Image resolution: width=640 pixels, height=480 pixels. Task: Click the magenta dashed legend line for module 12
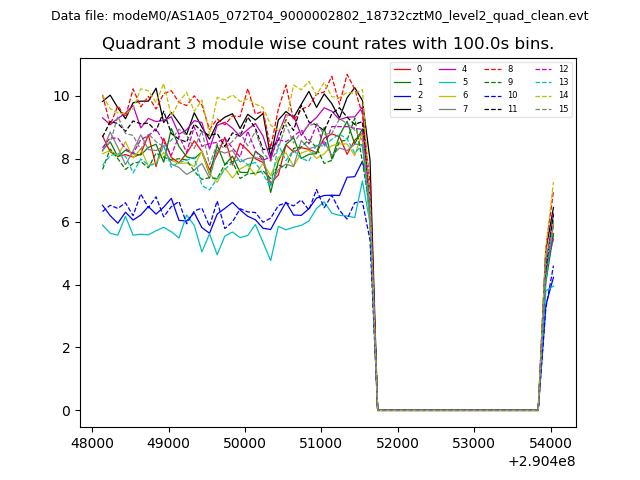click(x=538, y=69)
